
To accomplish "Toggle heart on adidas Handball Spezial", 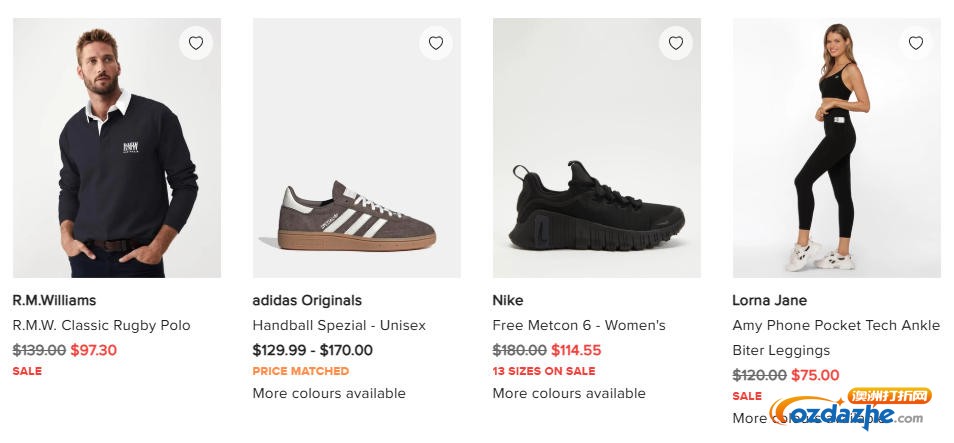I will pos(436,43).
